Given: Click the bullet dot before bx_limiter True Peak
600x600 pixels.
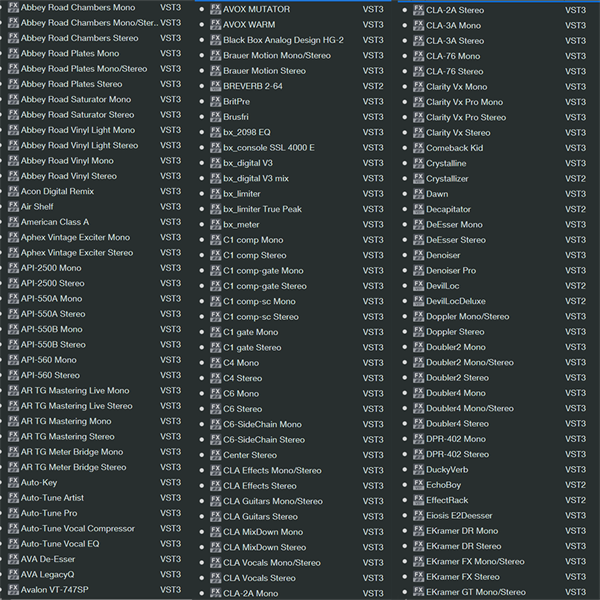Looking at the screenshot, I should pos(202,209).
